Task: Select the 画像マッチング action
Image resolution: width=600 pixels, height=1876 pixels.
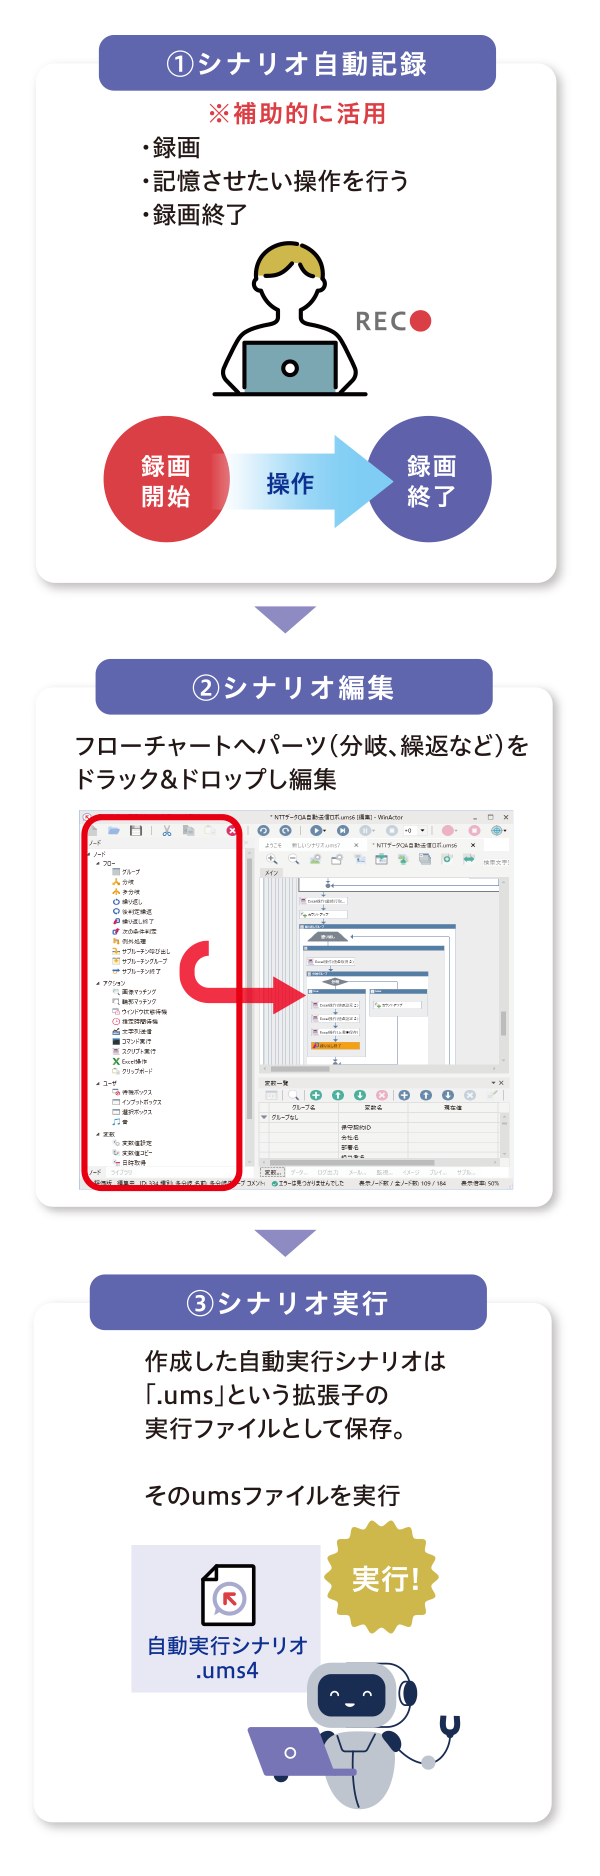Action: (x=135, y=992)
